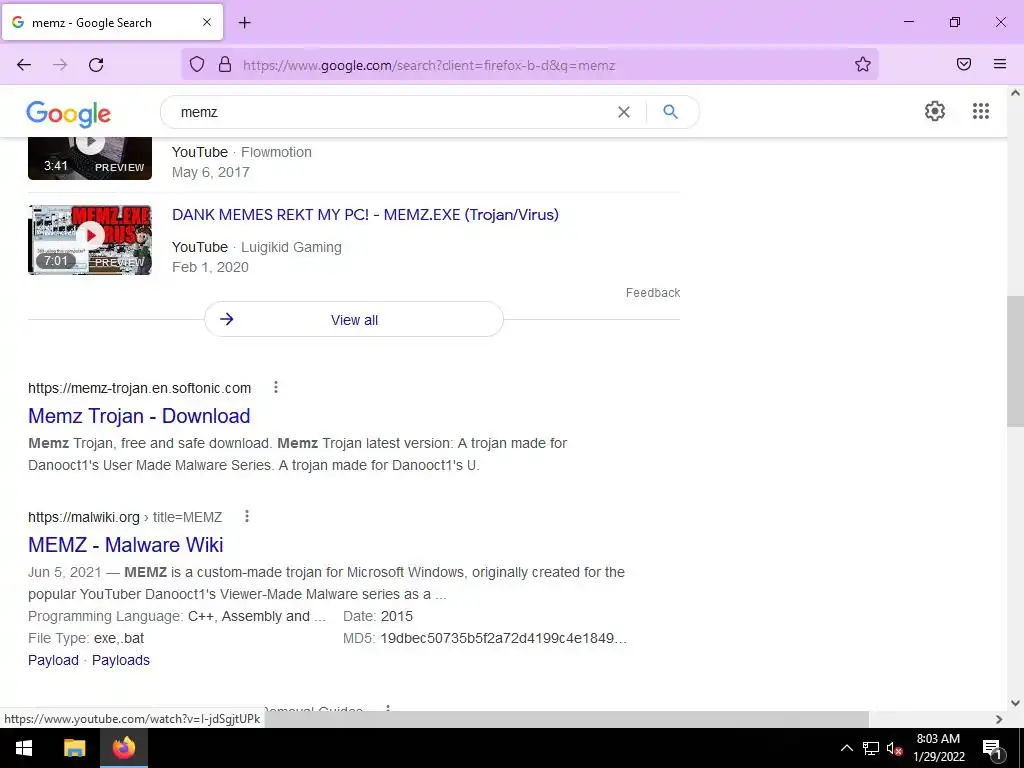This screenshot has height=768, width=1024.
Task: Go to the Google home logo
Action: pyautogui.click(x=69, y=114)
